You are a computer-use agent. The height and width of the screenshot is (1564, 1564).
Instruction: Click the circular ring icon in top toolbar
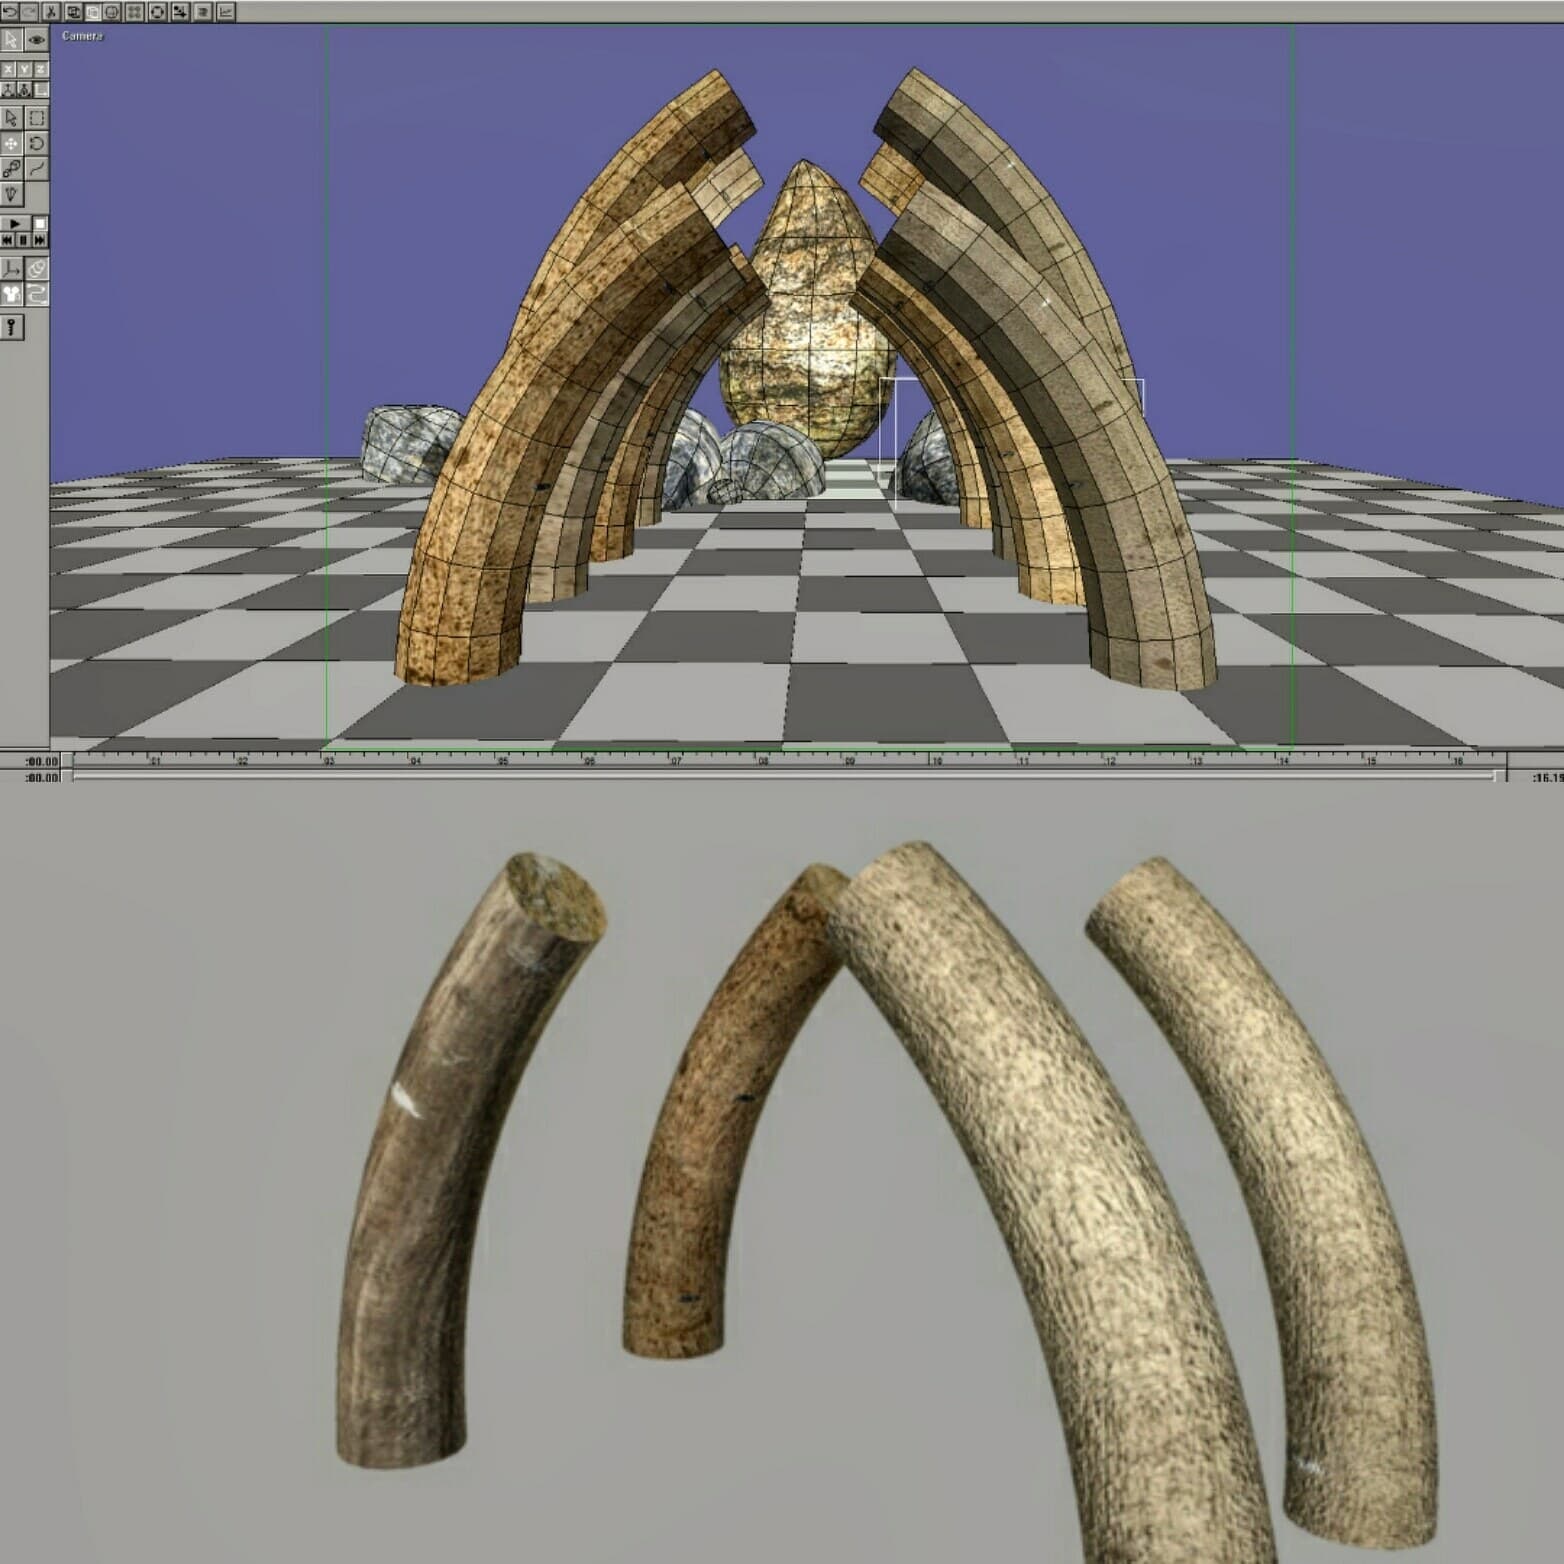(x=157, y=12)
